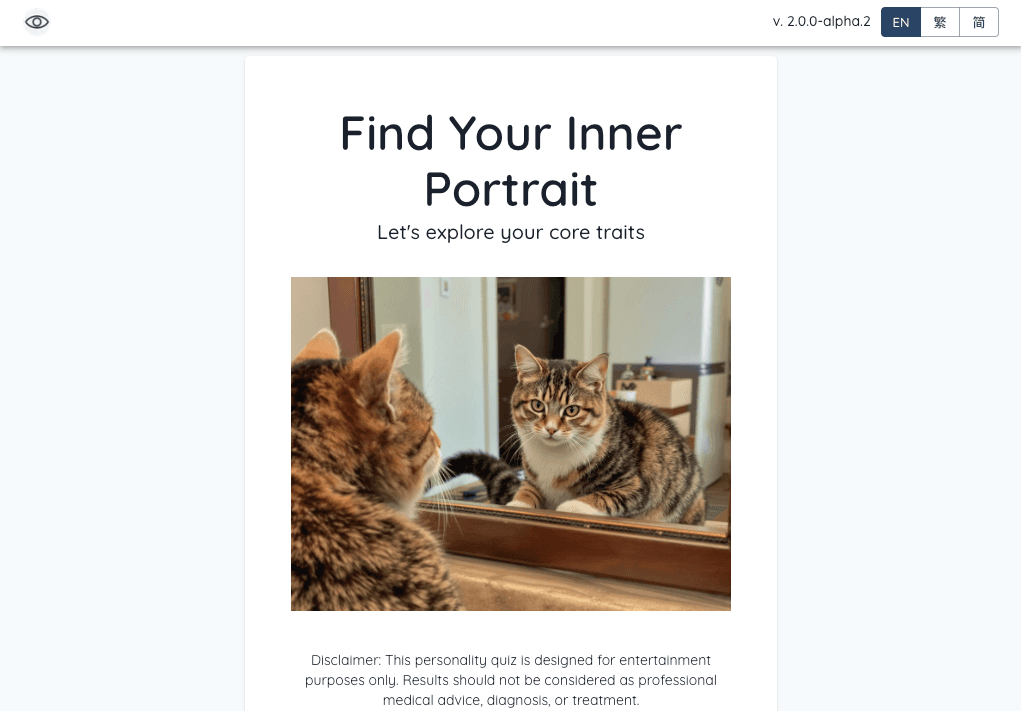This screenshot has width=1021, height=711.
Task: Click the version label v. 2.0.0-alpha.2
Action: (x=821, y=21)
